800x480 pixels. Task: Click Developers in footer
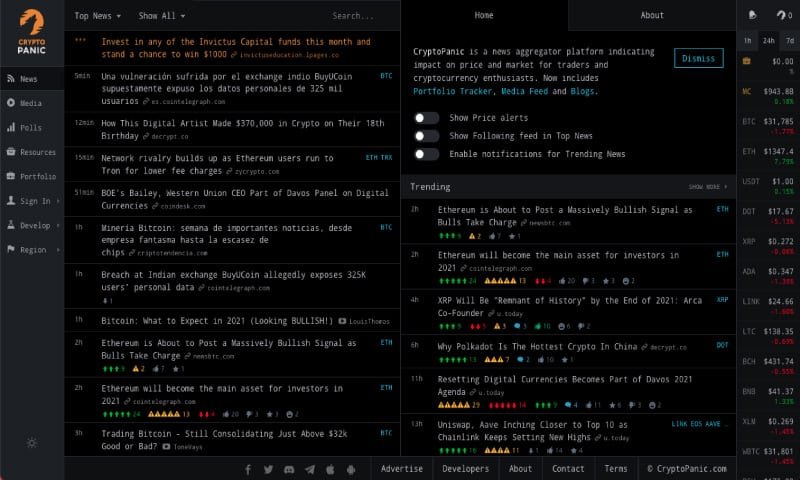tap(466, 469)
